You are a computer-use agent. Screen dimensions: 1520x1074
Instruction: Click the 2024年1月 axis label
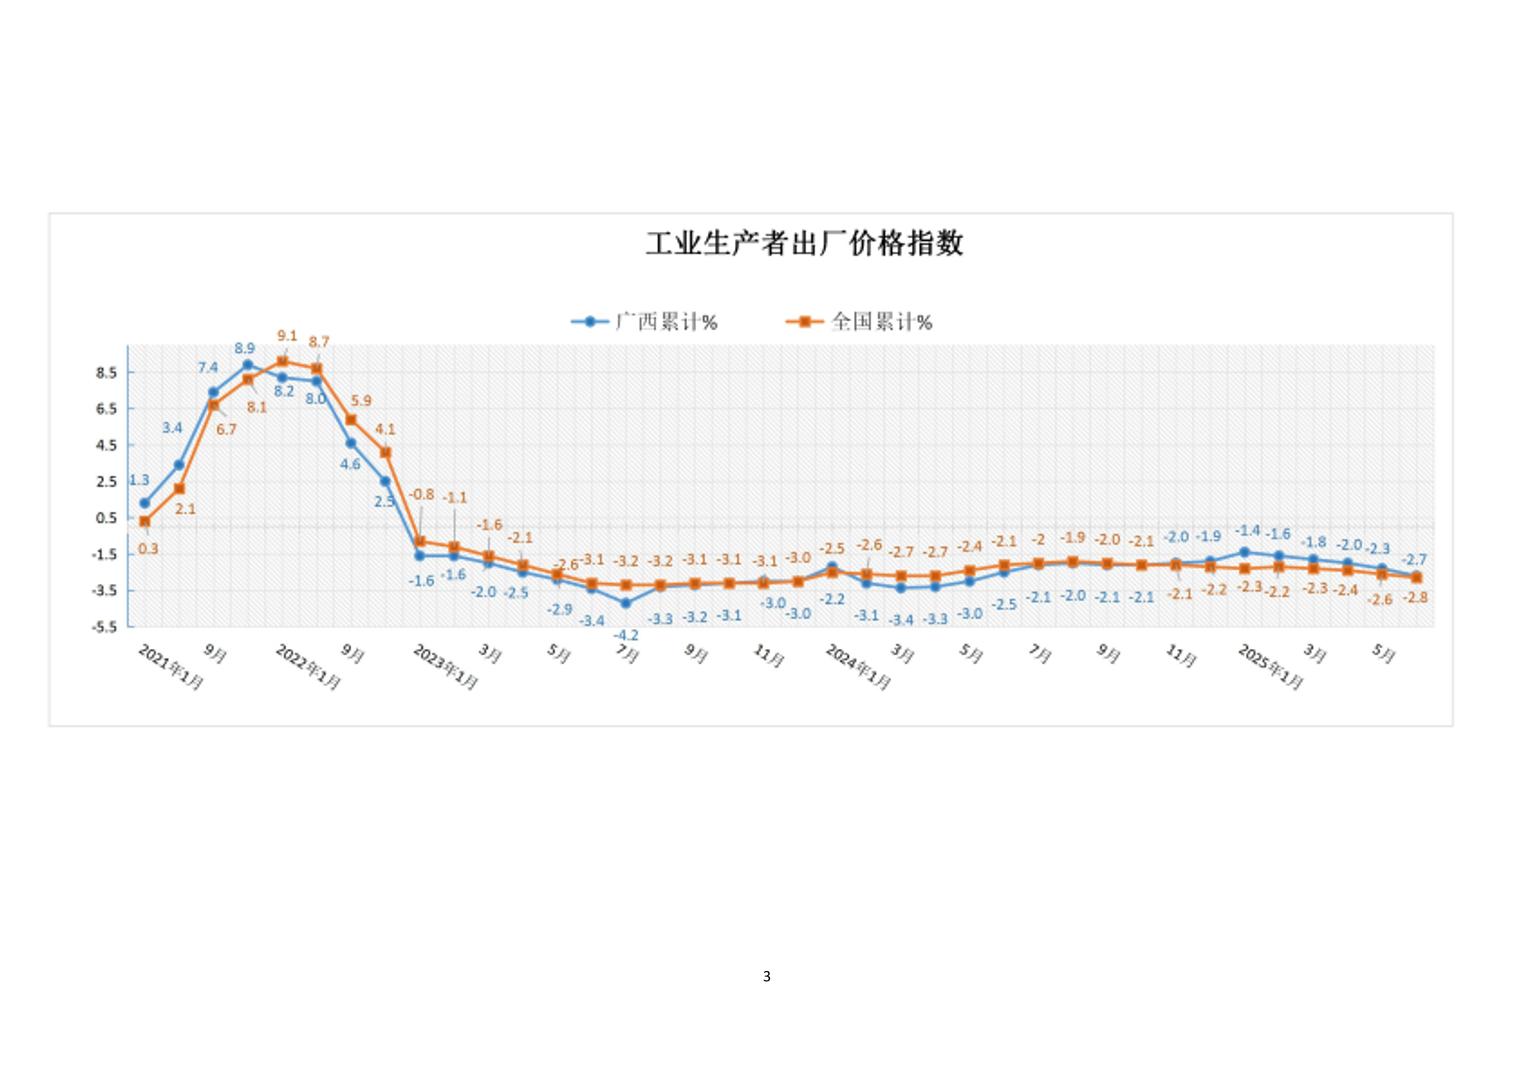[x=858, y=666]
